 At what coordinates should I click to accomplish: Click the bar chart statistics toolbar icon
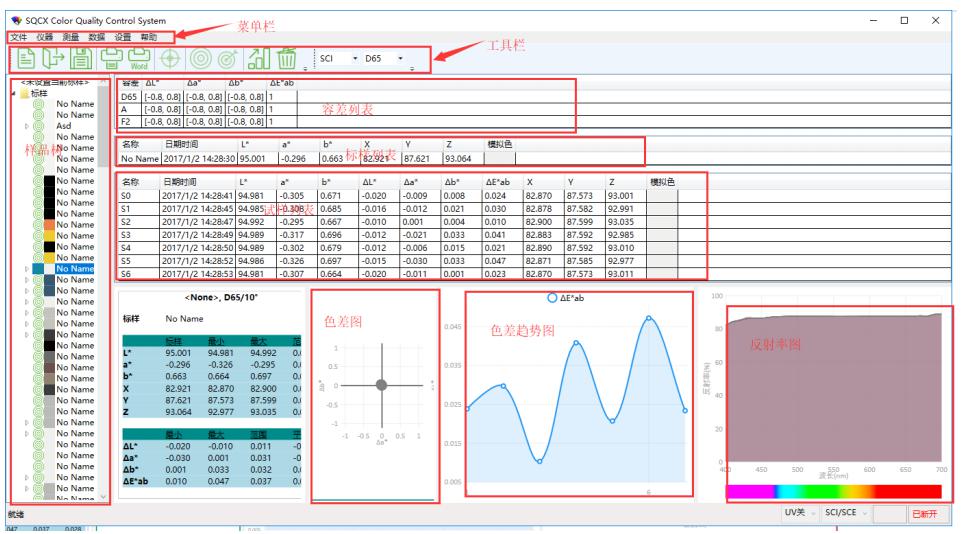click(x=258, y=60)
